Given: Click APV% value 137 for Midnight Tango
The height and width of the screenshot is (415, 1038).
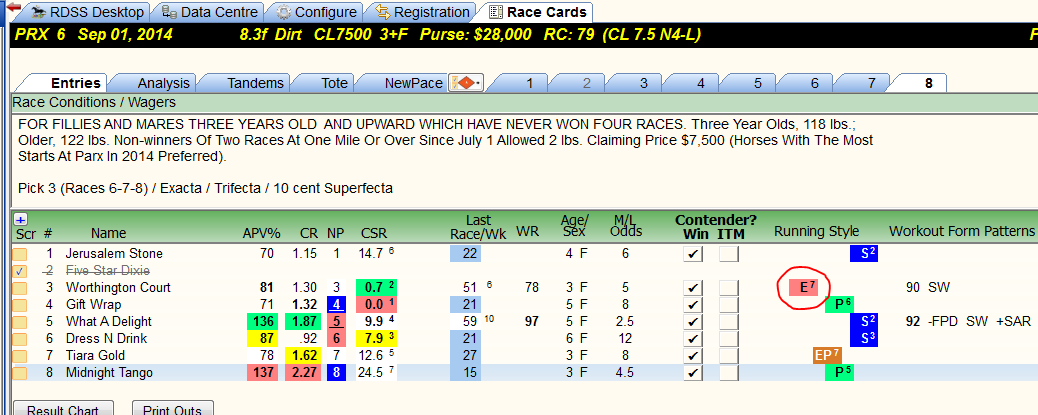Looking at the screenshot, I should [x=263, y=373].
